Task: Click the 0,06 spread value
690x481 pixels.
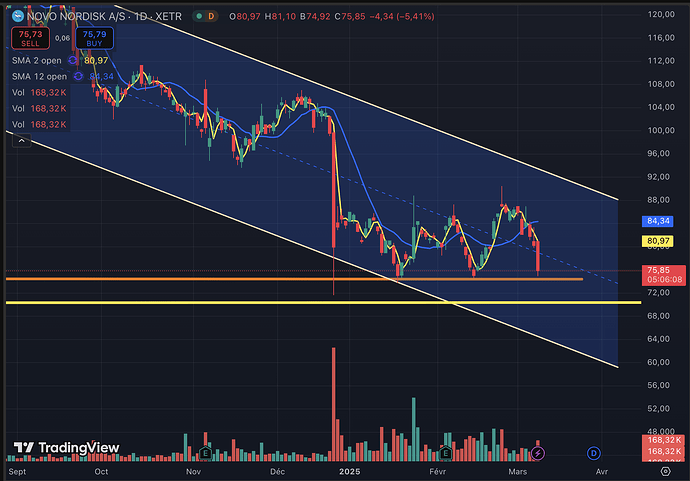Action: [62, 38]
